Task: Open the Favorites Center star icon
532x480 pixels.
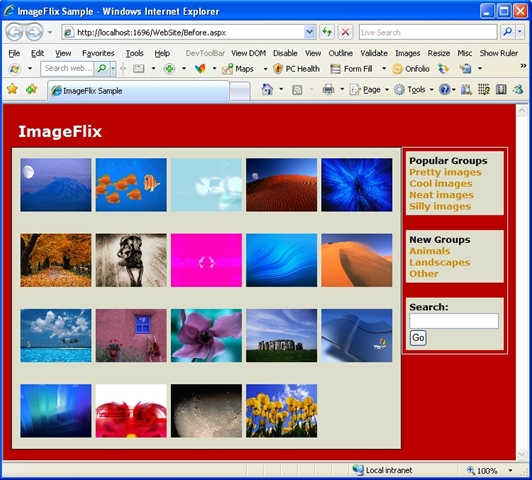Action: 12,90
